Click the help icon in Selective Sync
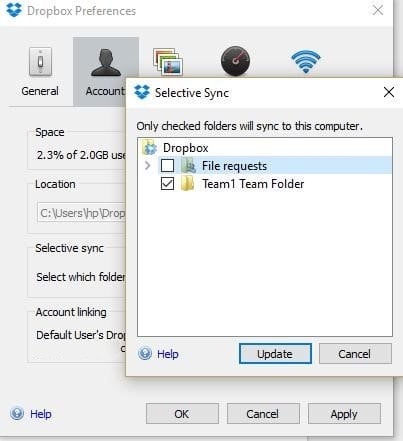Screen dimensions: 403x441 pyautogui.click(x=145, y=354)
